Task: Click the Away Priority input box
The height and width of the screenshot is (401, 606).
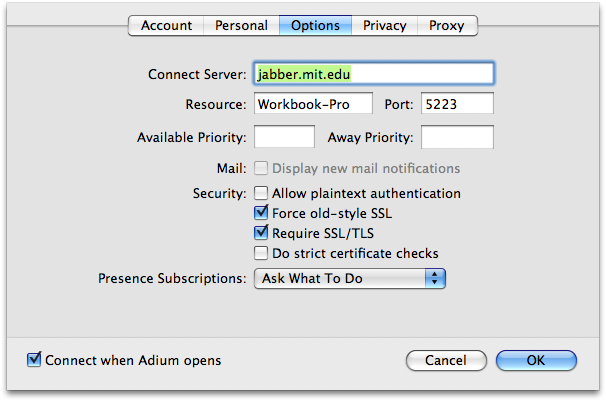Action: 457,137
